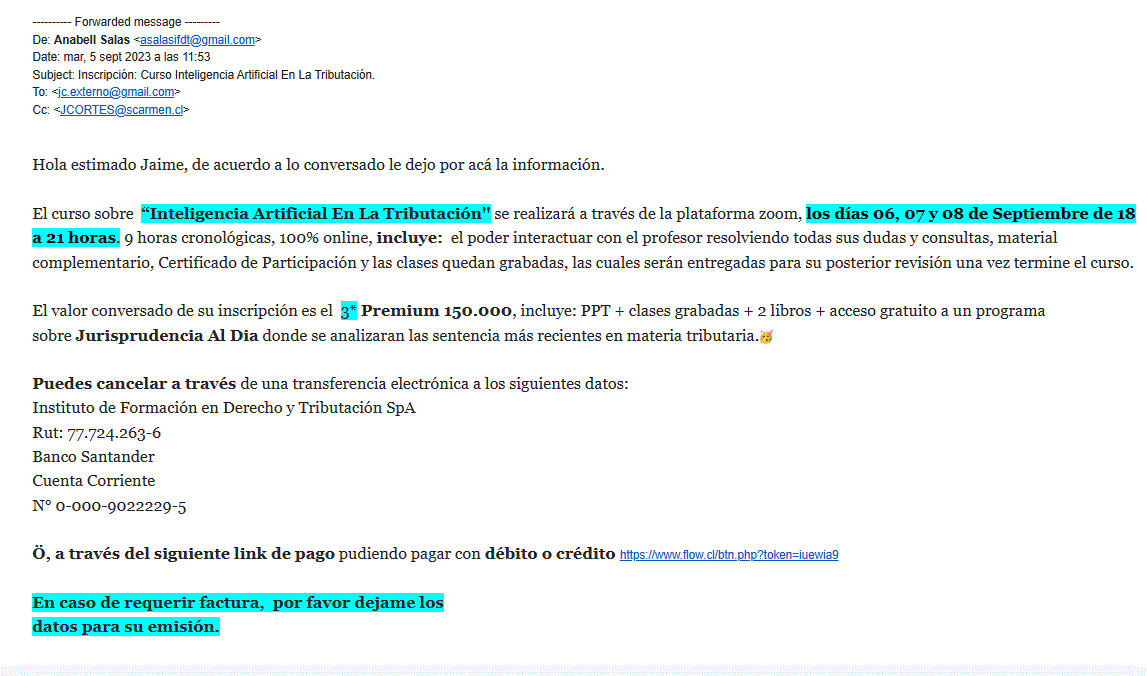Image resolution: width=1147 pixels, height=676 pixels.
Task: Click the Date line 'mar, 5 sept 2023'
Action: click(121, 57)
